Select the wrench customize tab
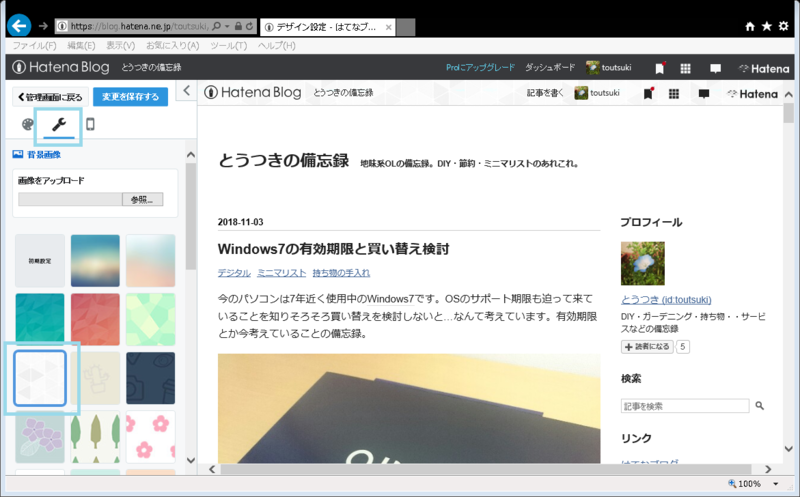 pyautogui.click(x=59, y=124)
